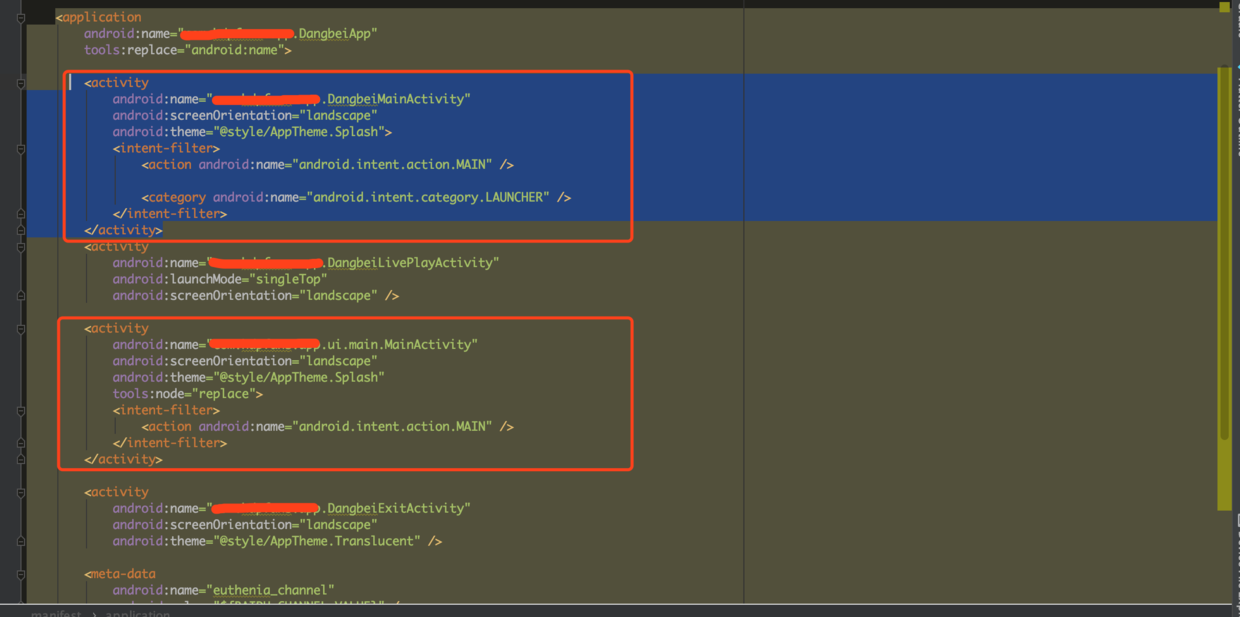Collapse the DangbeiExitActivity activity fold marker
This screenshot has width=1240, height=617.
tap(20, 492)
